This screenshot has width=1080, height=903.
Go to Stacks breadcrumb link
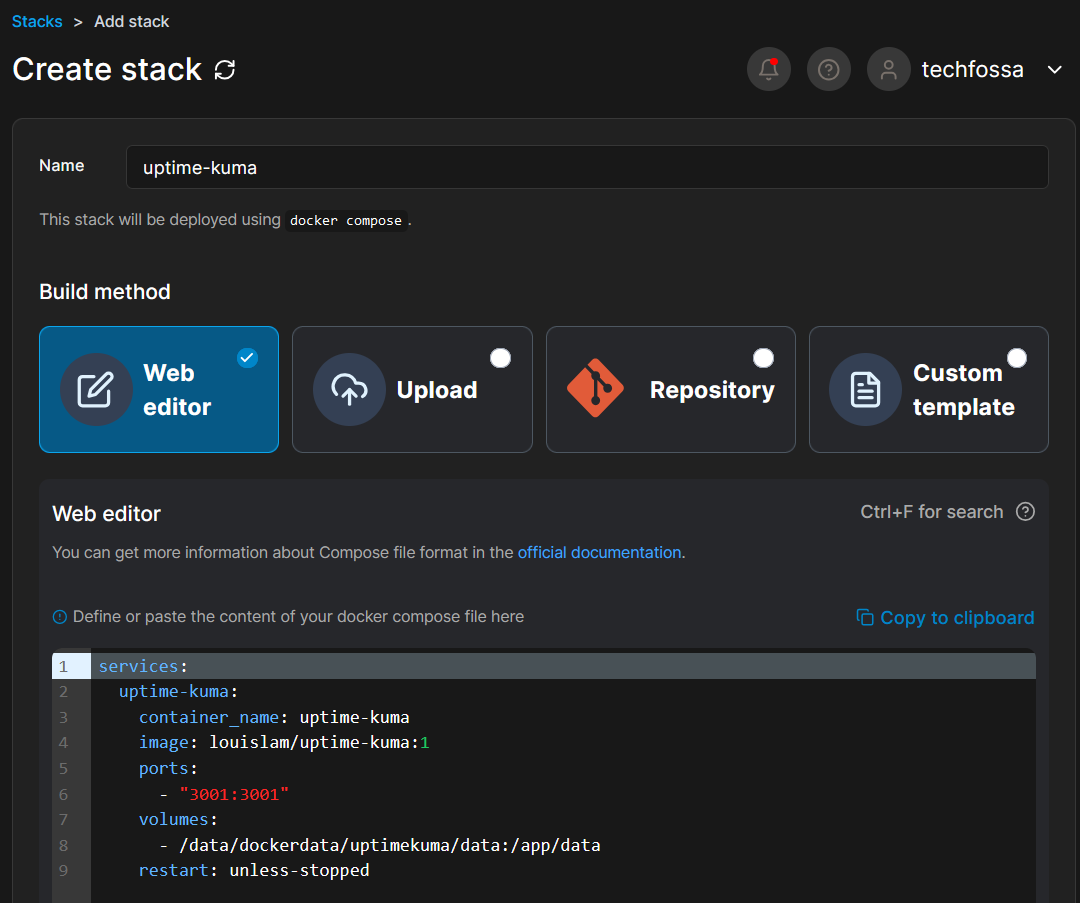pos(37,21)
